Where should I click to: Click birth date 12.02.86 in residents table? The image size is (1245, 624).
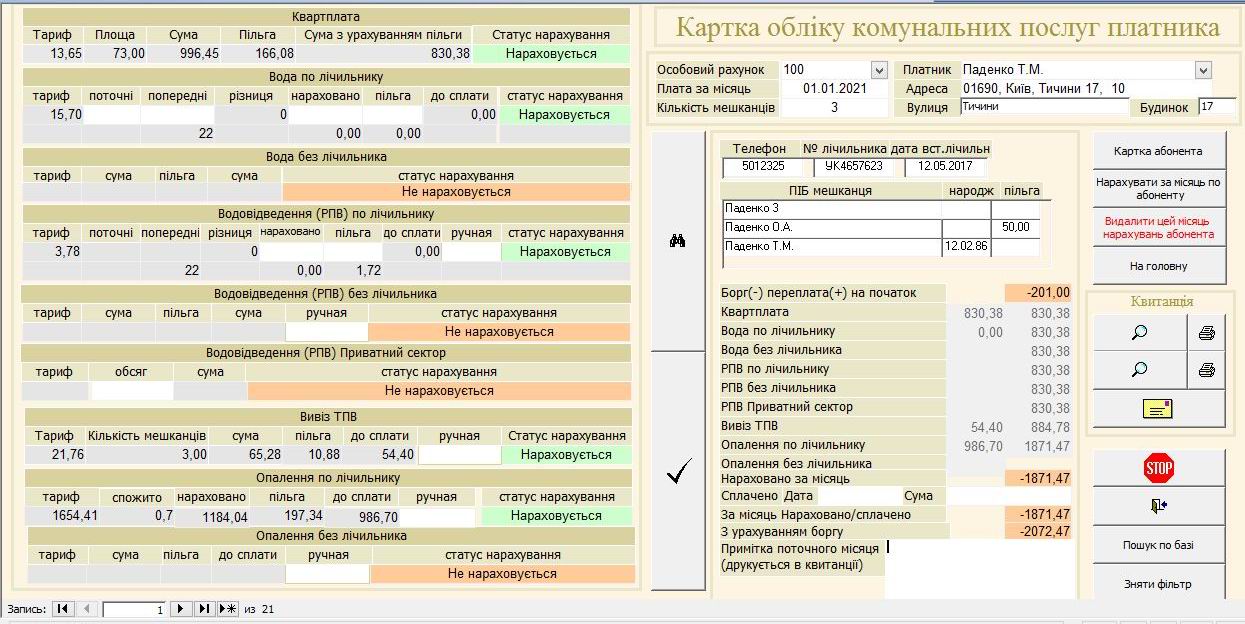pos(966,246)
